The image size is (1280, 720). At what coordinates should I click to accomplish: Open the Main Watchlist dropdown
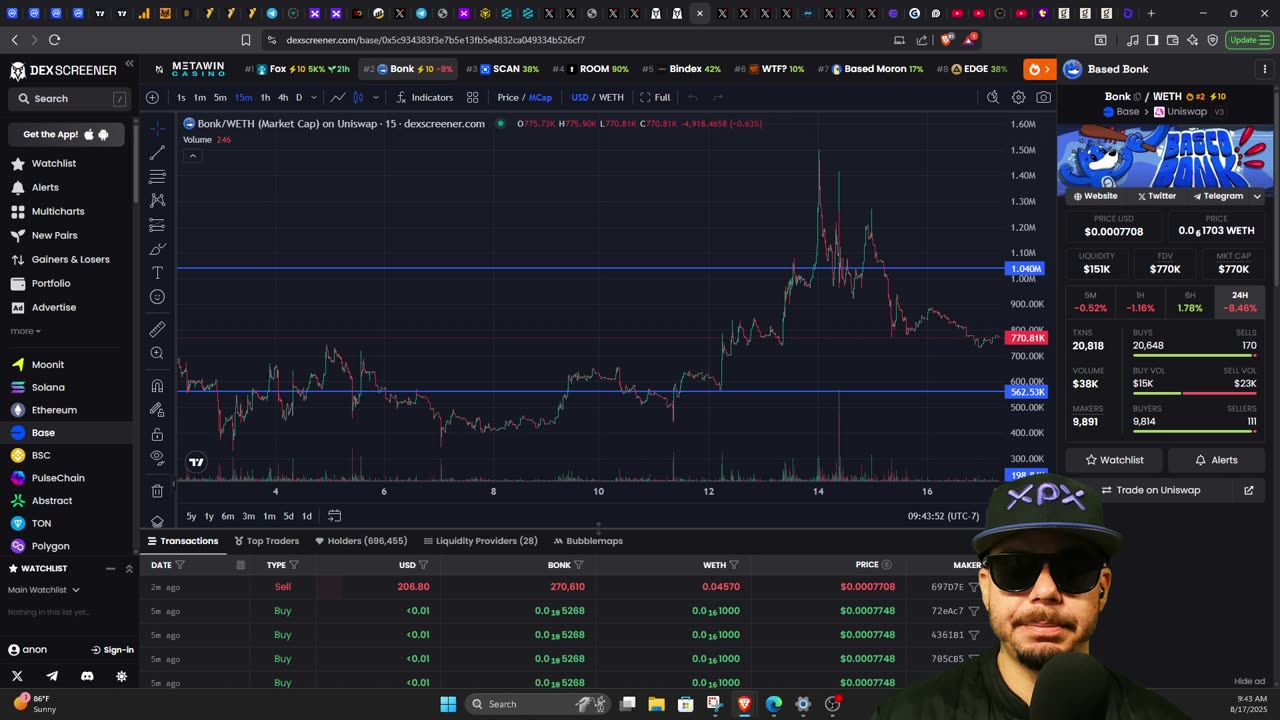pos(44,590)
